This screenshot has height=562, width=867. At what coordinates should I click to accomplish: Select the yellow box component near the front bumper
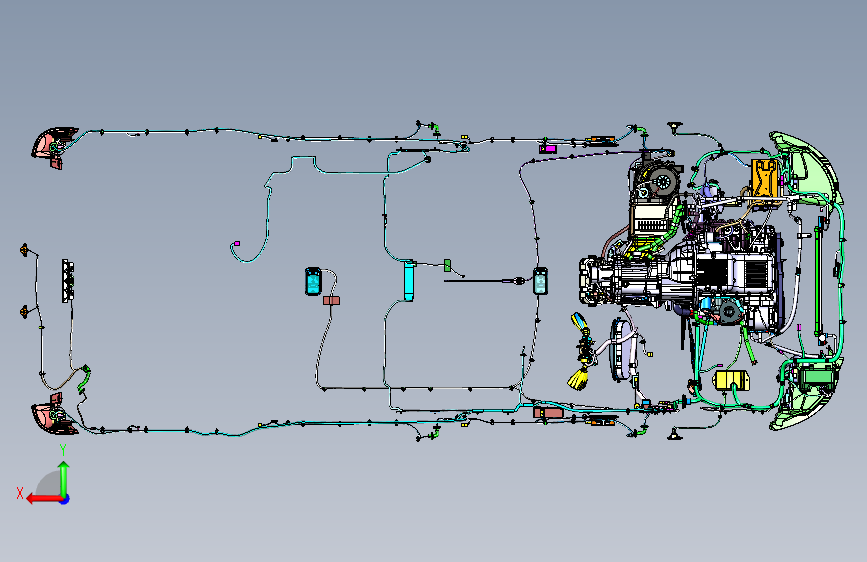click(732, 381)
